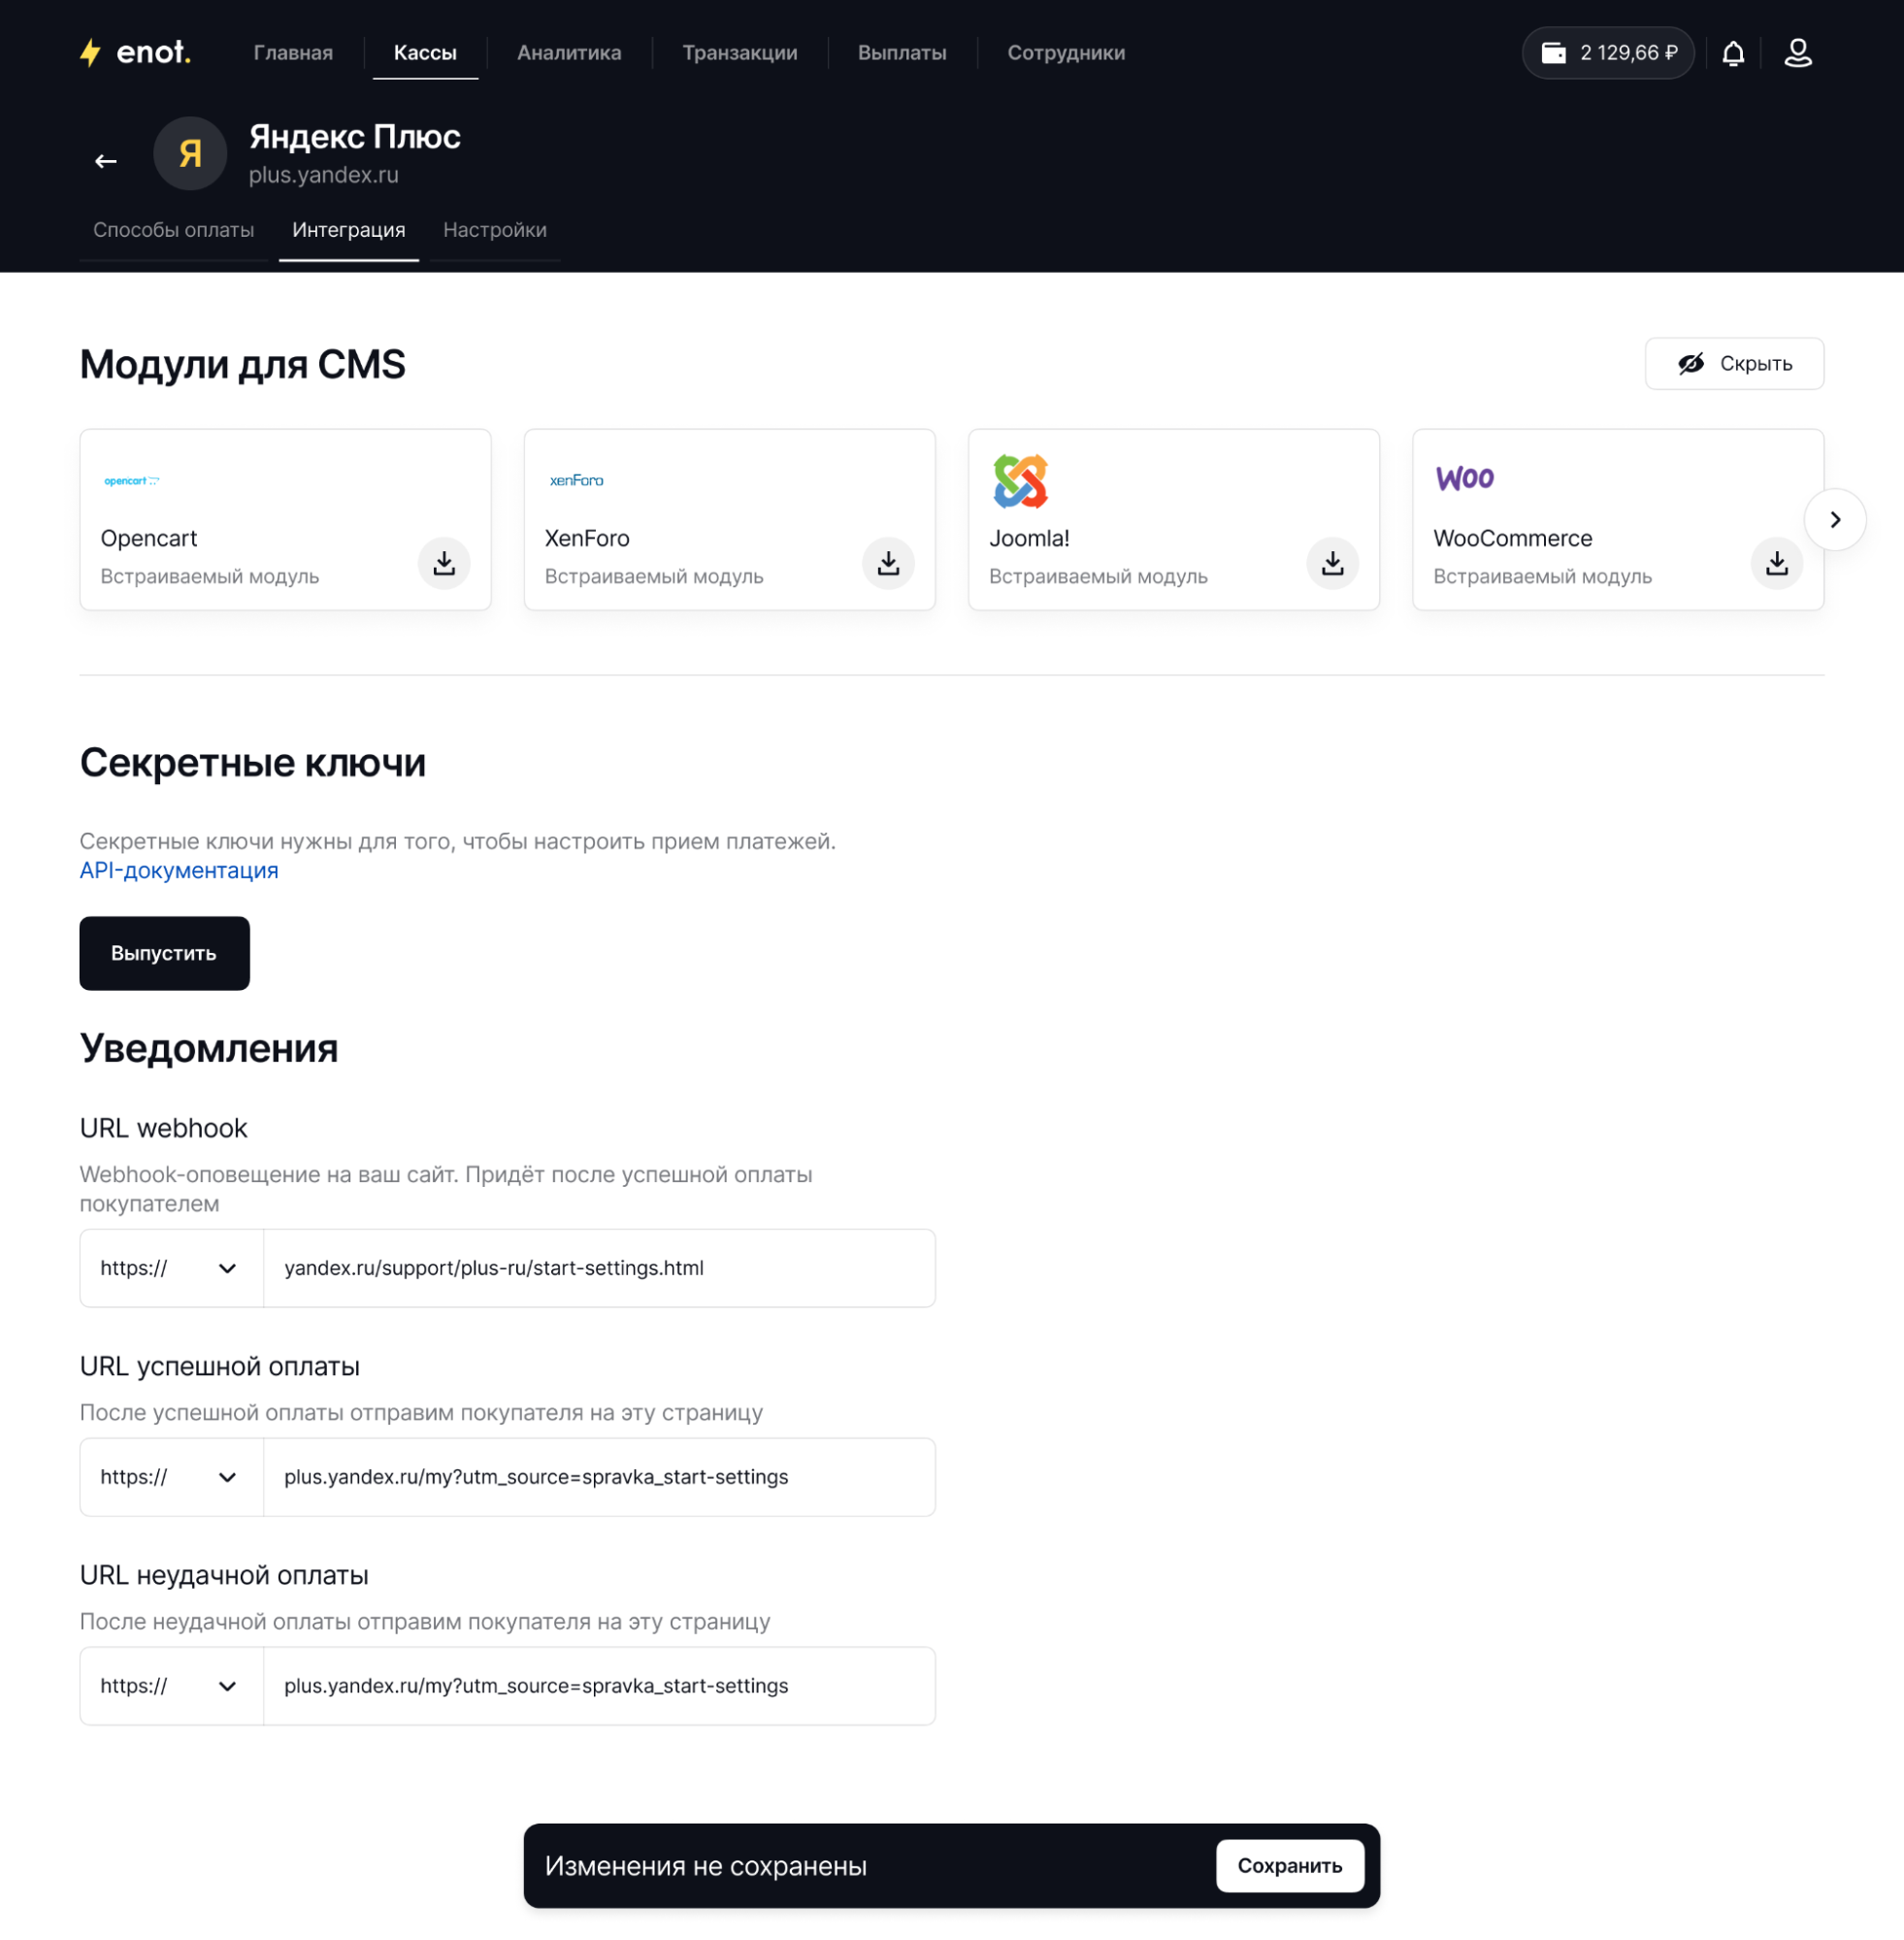Click the Joomla! module name

click(x=1029, y=539)
